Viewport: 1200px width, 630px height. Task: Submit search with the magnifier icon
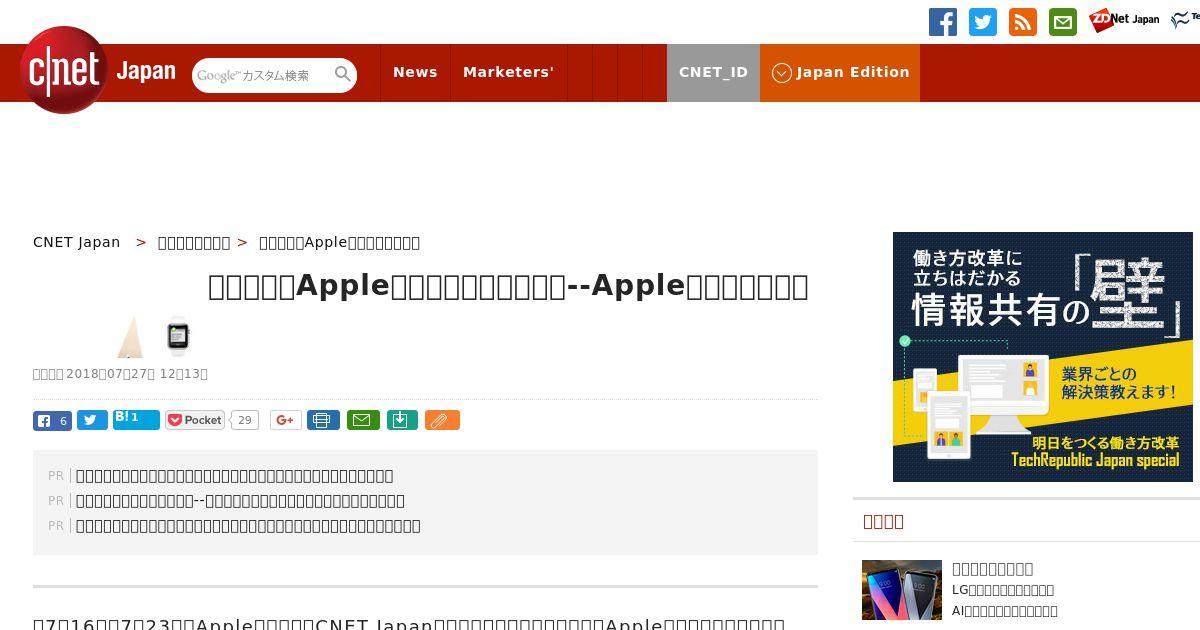[x=343, y=74]
